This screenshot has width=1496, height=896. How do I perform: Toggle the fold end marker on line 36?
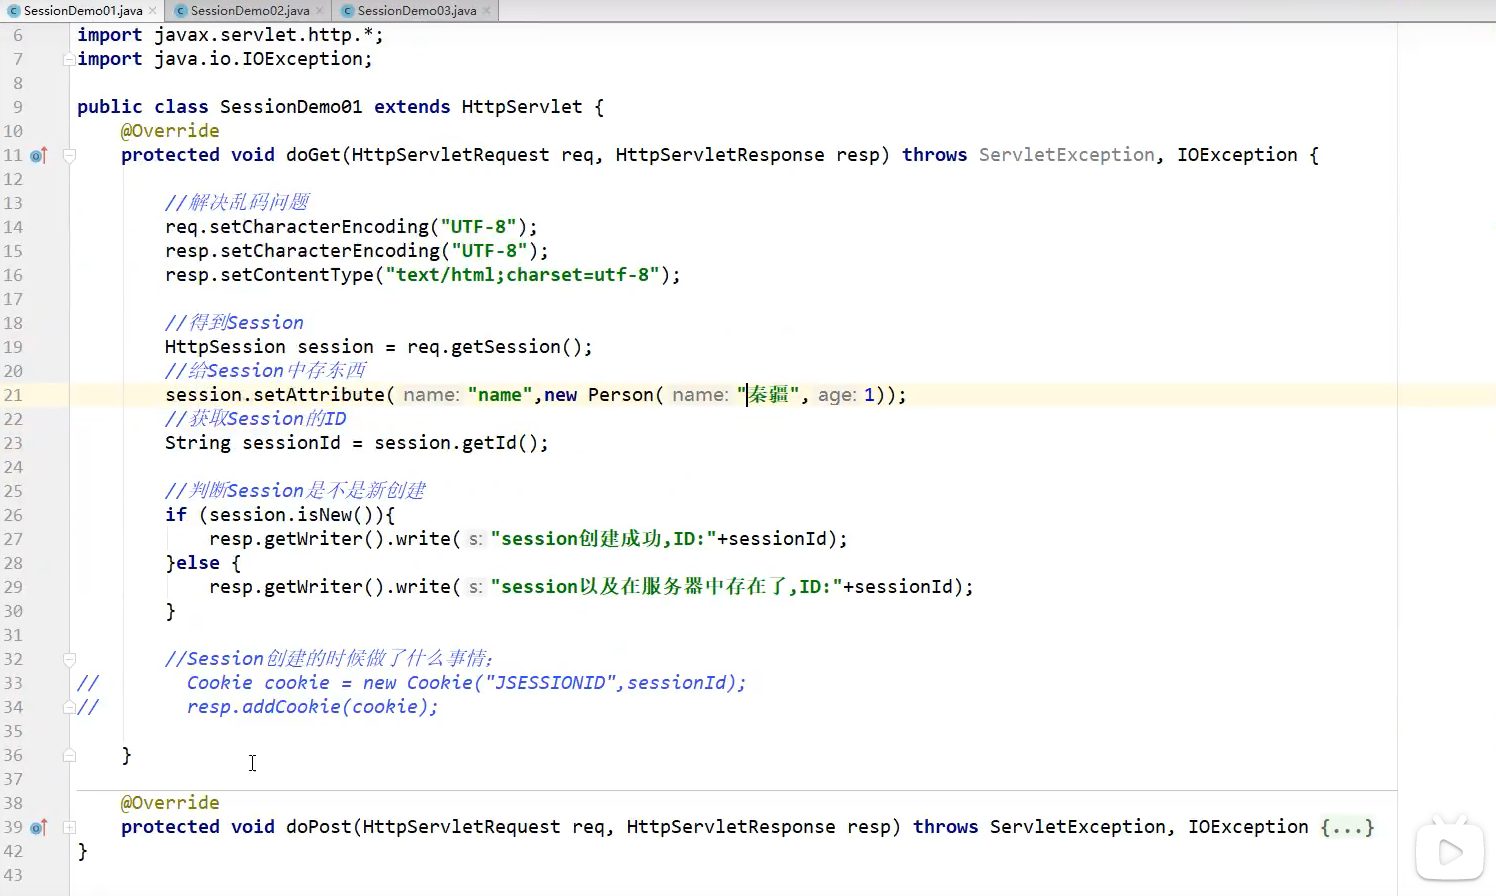[69, 755]
